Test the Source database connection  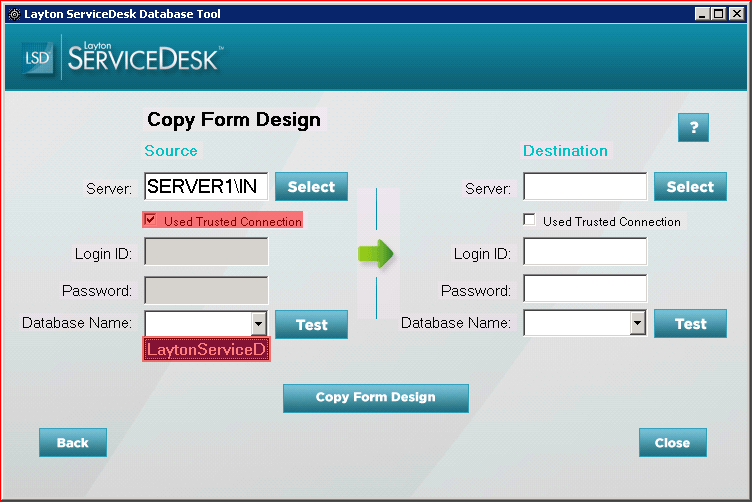[x=311, y=325]
